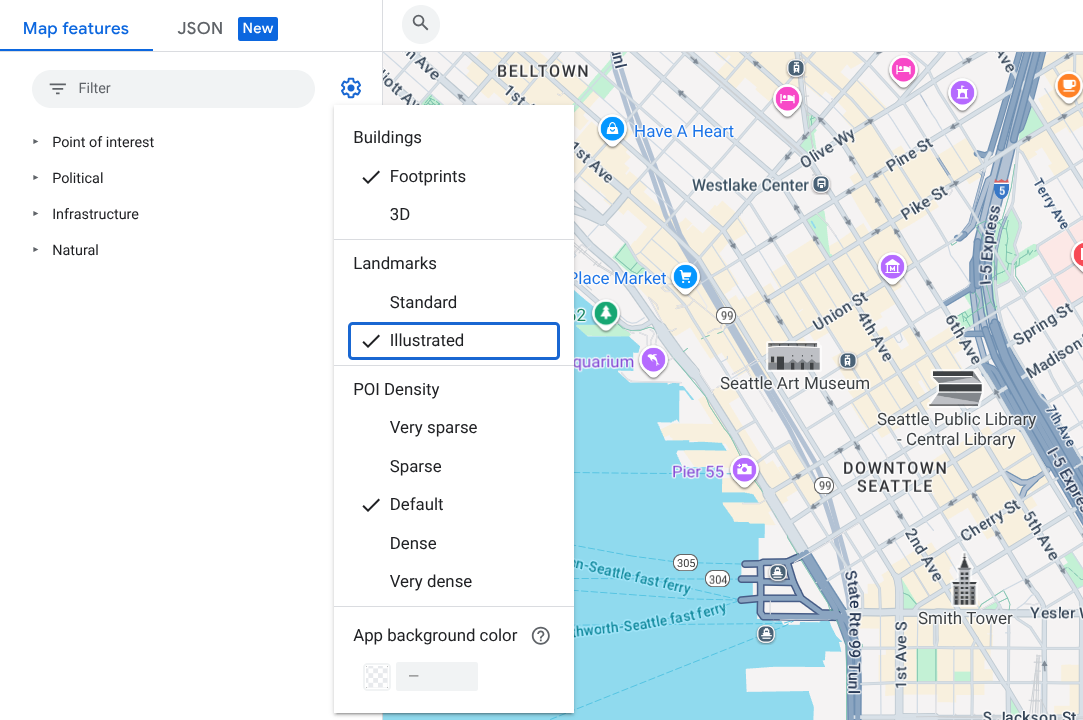Click the purple Pier 55 marker
Screen dimensions: 1083x720
[x=744, y=470]
